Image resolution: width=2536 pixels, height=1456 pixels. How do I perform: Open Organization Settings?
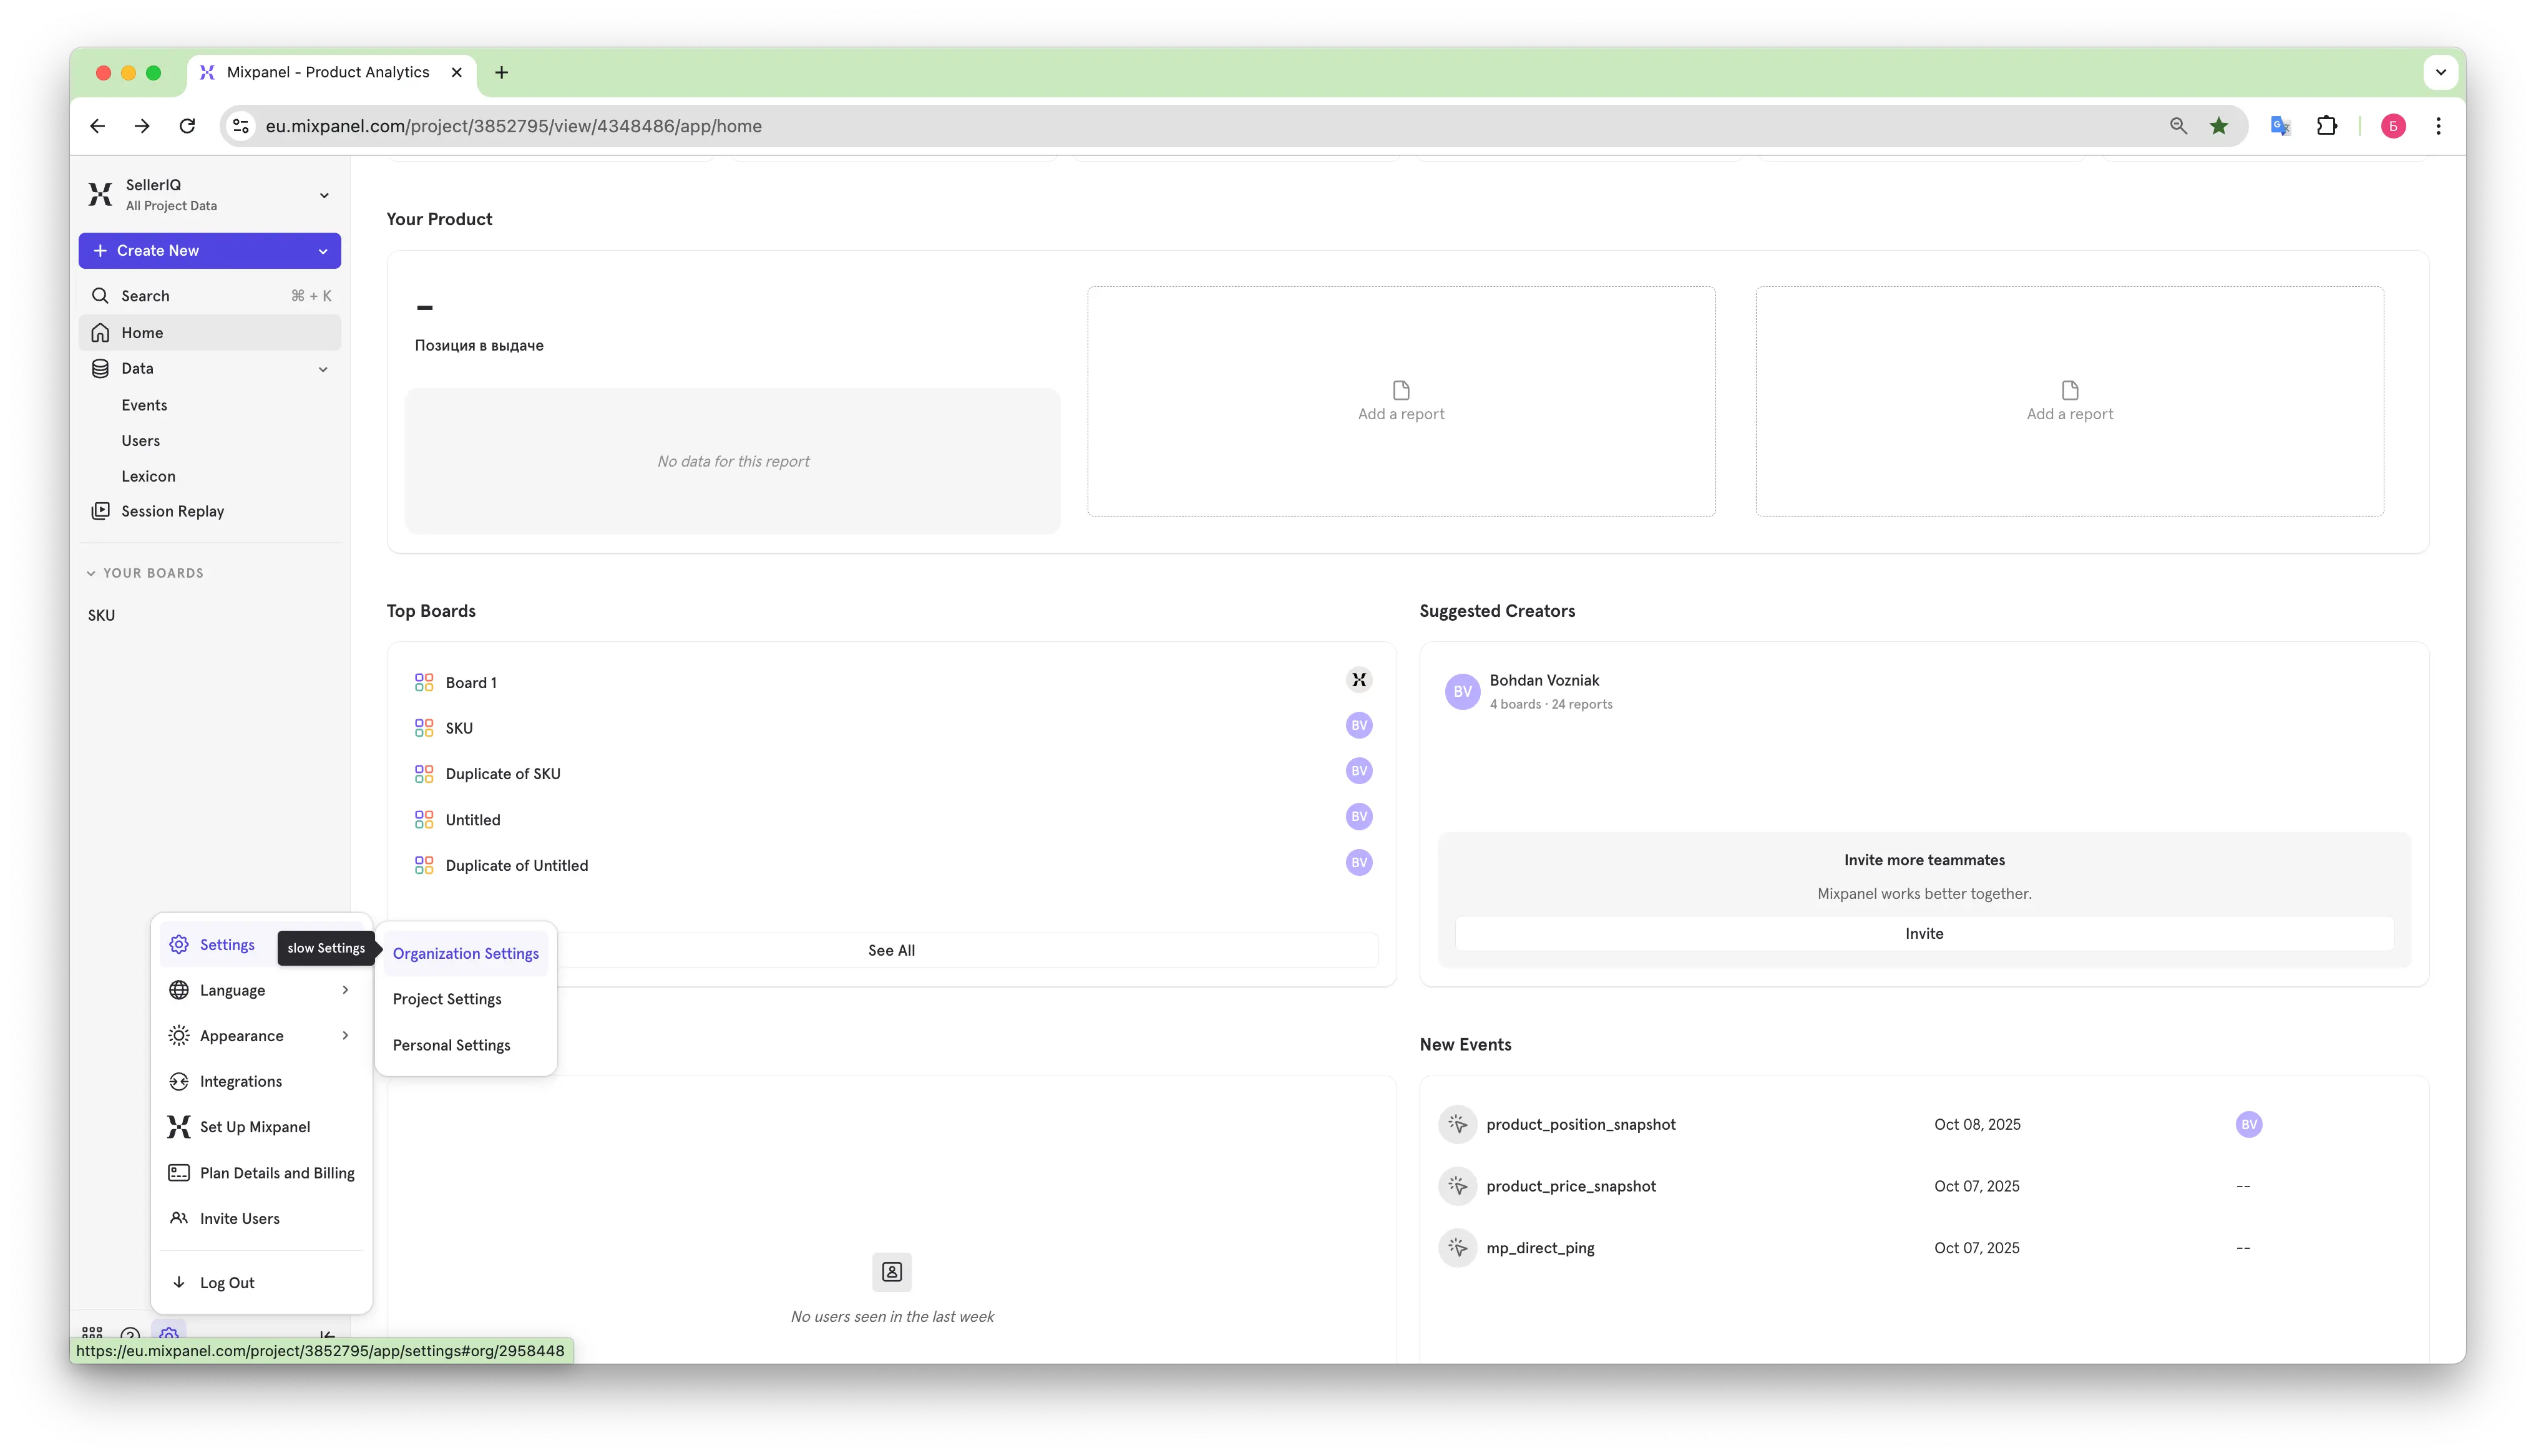click(x=466, y=953)
